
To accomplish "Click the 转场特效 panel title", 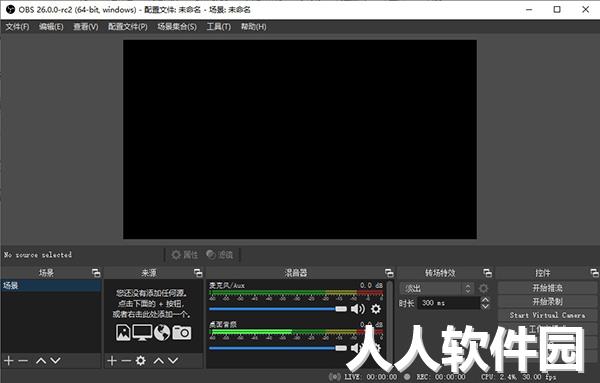I will (440, 273).
